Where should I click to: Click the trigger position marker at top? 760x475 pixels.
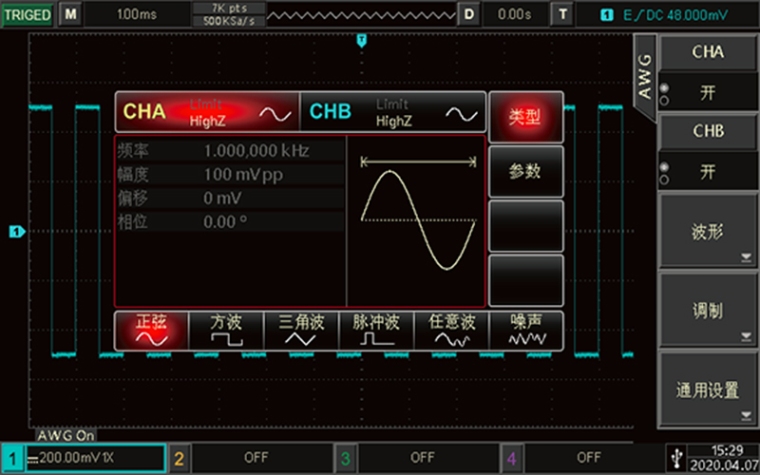362,40
